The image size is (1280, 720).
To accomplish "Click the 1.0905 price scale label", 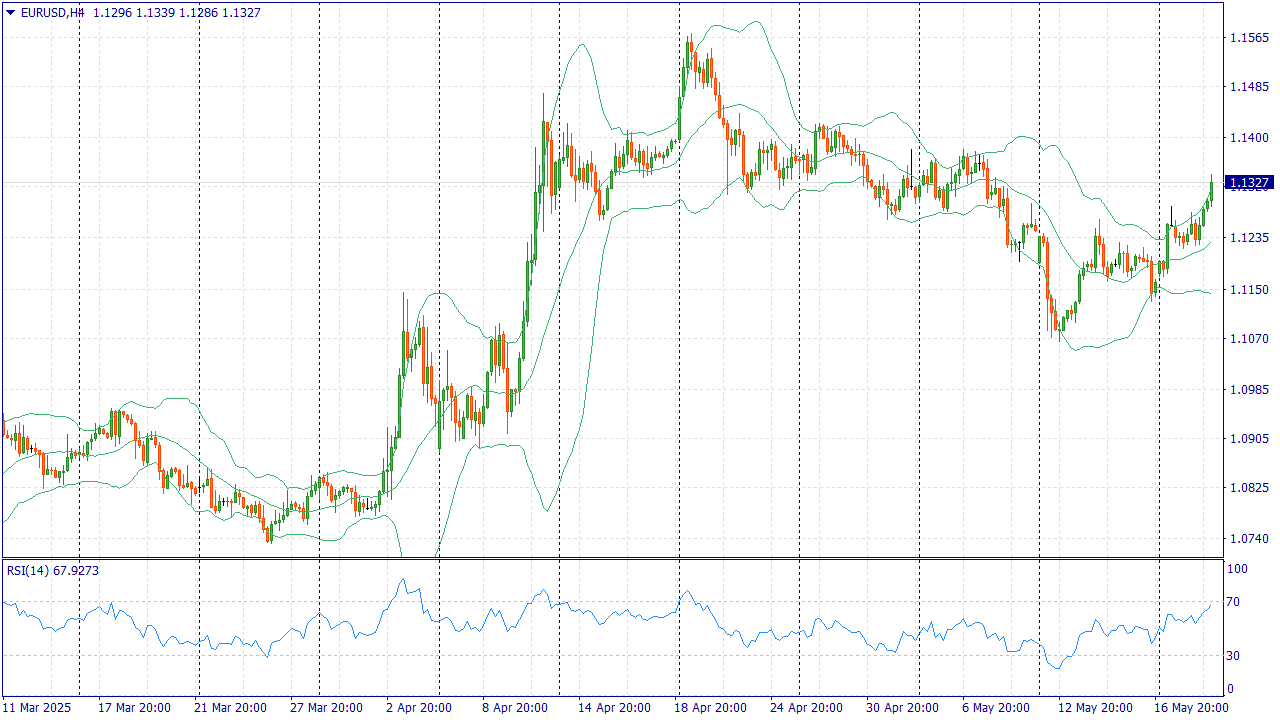I will (1248, 438).
